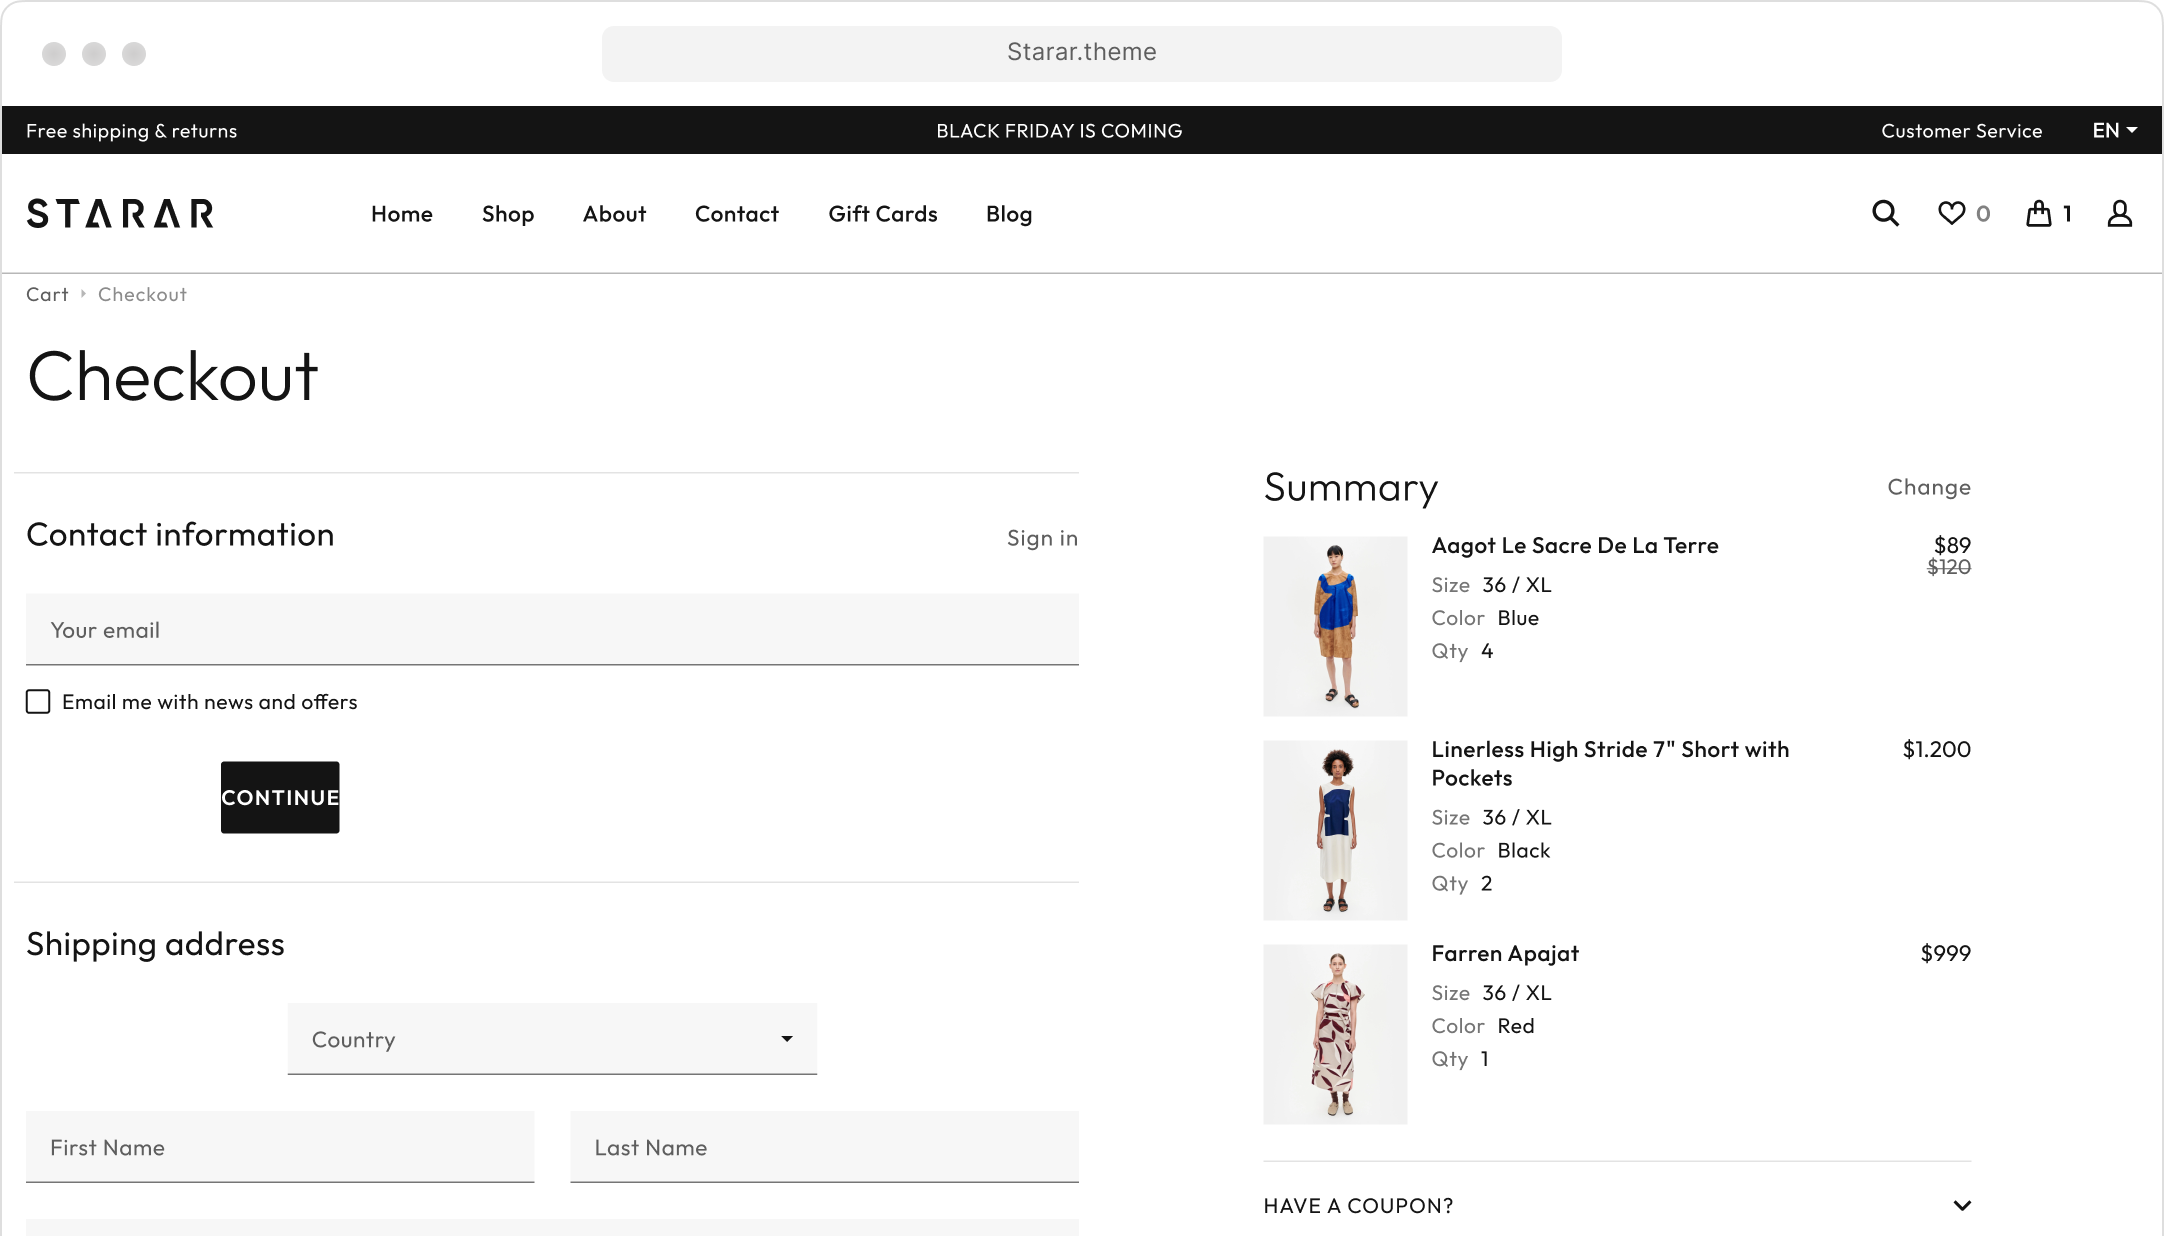Screen dimensions: 2164x1236
Task: Click the Sign in link
Action: point(1041,538)
